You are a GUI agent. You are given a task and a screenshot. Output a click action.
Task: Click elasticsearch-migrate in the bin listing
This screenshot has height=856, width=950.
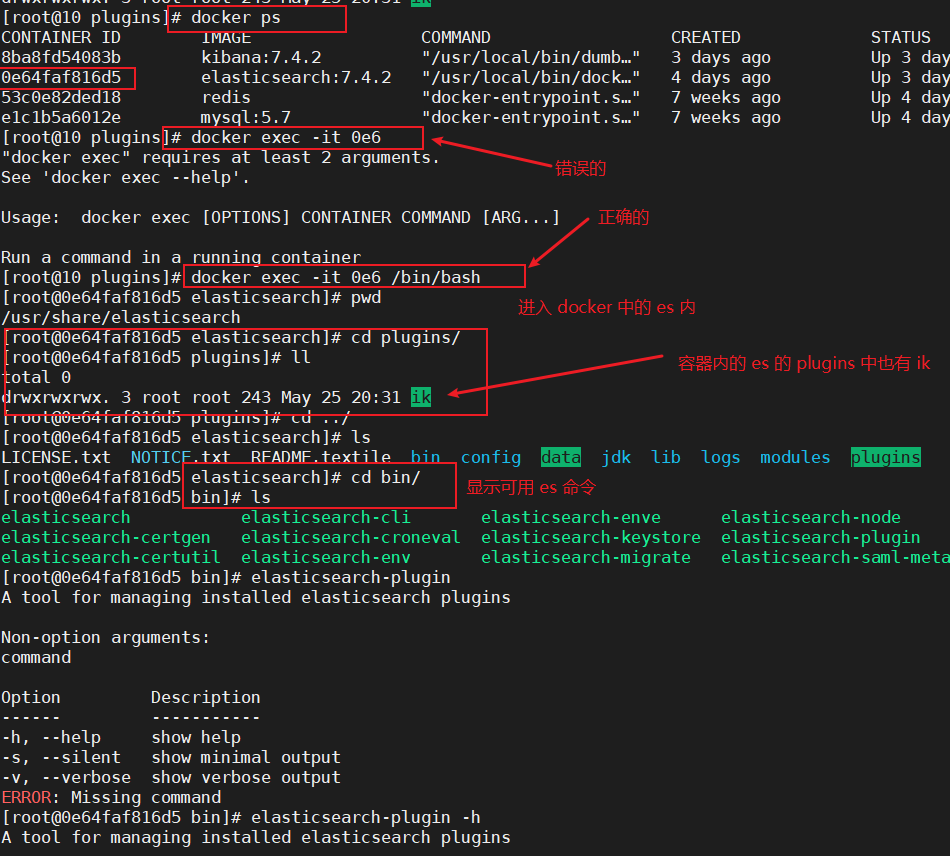(x=586, y=557)
